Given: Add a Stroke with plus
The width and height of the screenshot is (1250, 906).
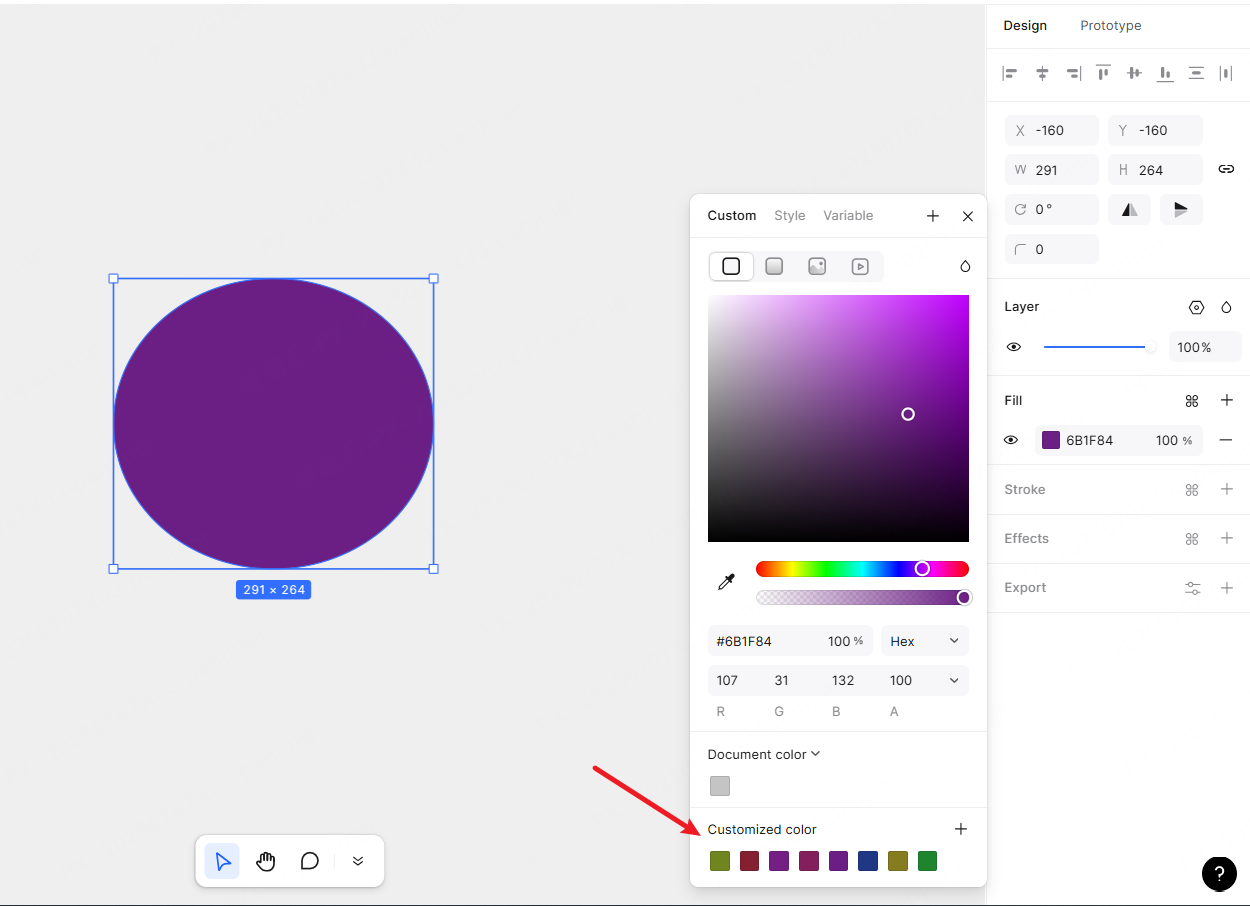Looking at the screenshot, I should pyautogui.click(x=1227, y=489).
